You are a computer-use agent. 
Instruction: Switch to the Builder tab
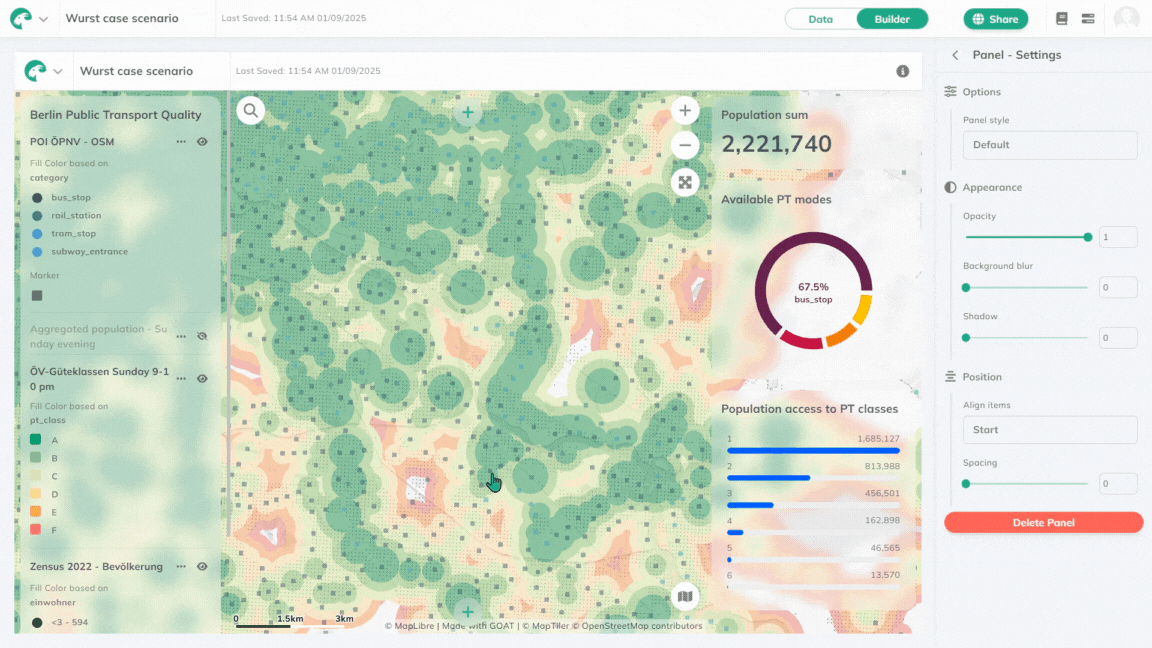(892, 19)
